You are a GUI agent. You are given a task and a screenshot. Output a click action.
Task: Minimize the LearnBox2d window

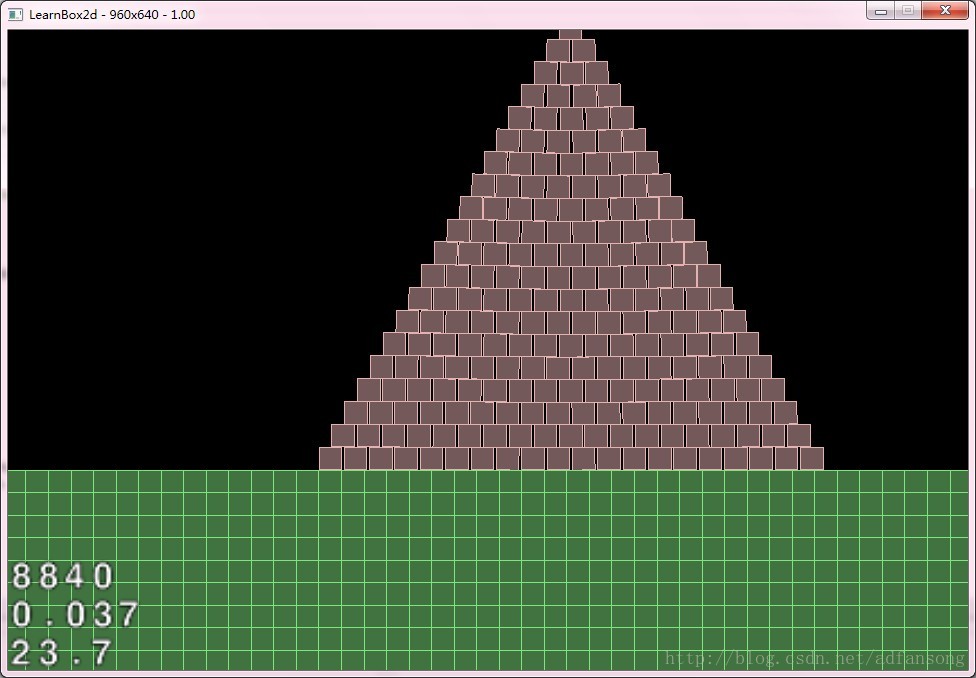point(880,11)
